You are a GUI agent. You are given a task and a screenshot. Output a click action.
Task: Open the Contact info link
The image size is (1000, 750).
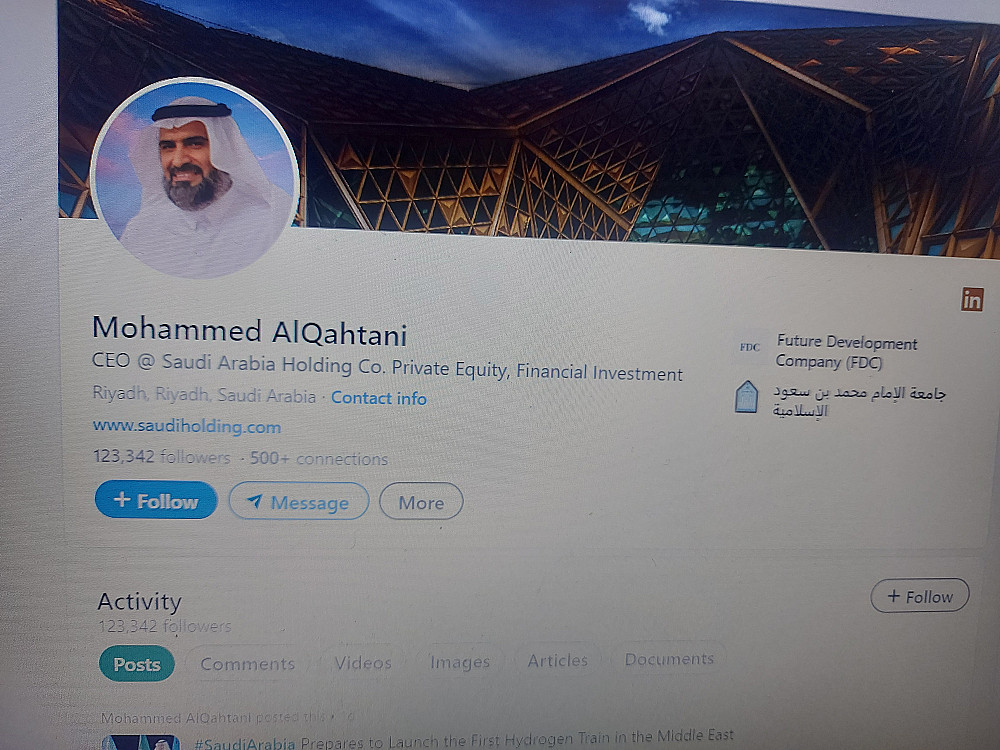[x=379, y=398]
